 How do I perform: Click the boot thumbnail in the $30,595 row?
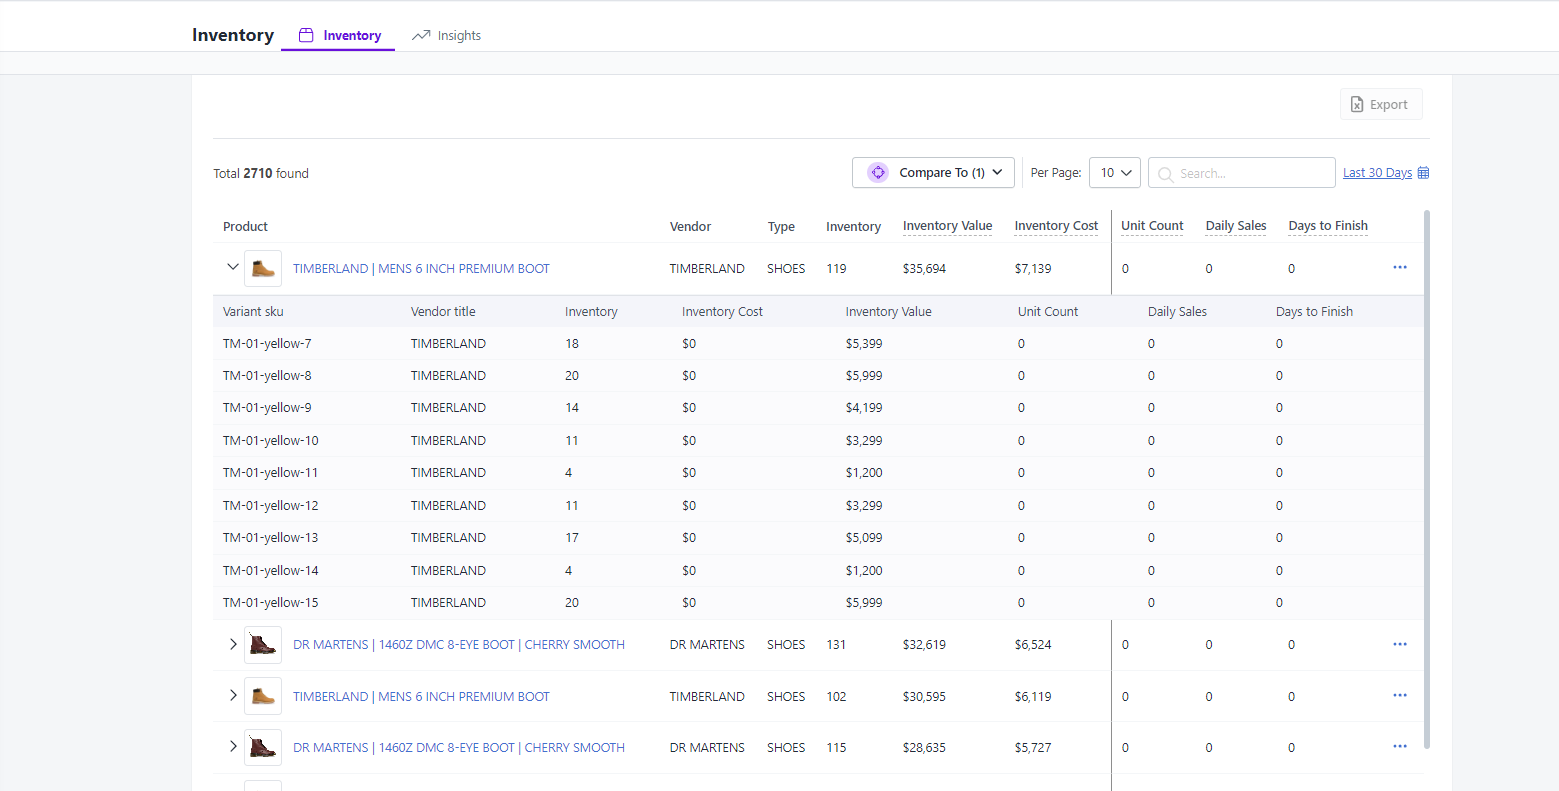click(263, 696)
